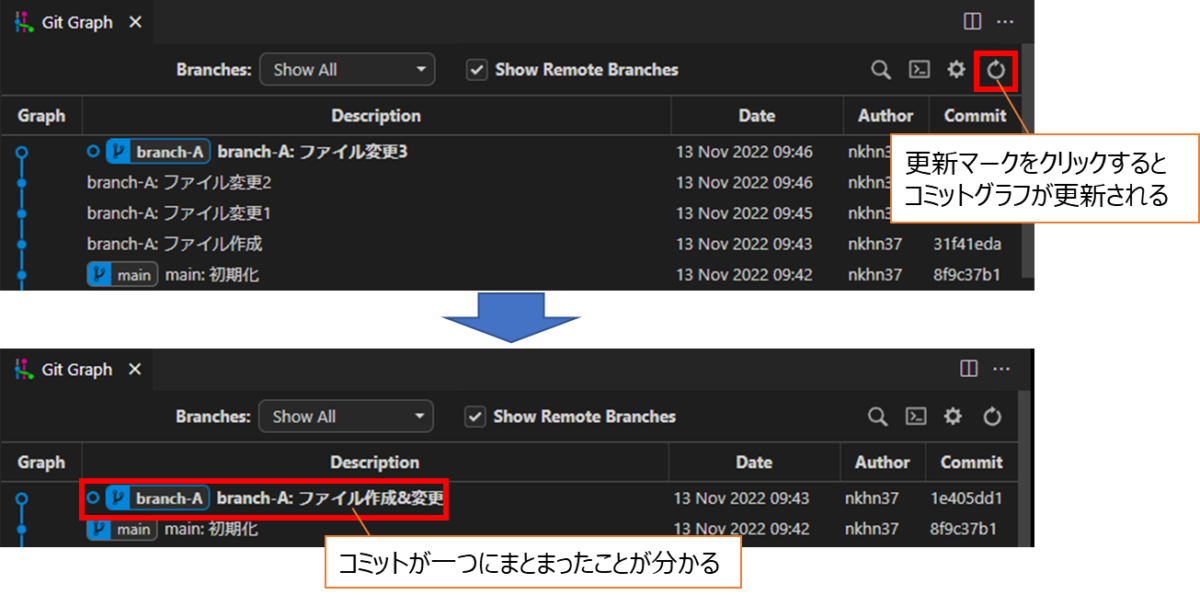Uncheck Show Remote Branches in top panel

(476, 69)
